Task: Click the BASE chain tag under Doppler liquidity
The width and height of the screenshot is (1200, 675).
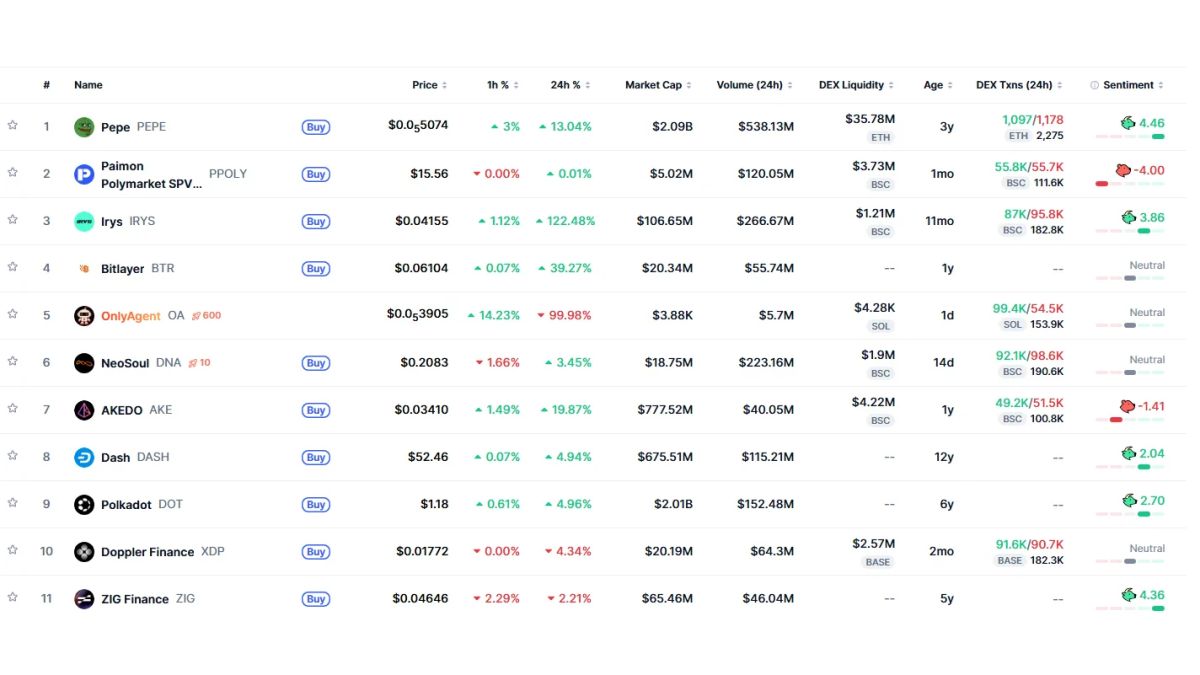Action: coord(877,562)
